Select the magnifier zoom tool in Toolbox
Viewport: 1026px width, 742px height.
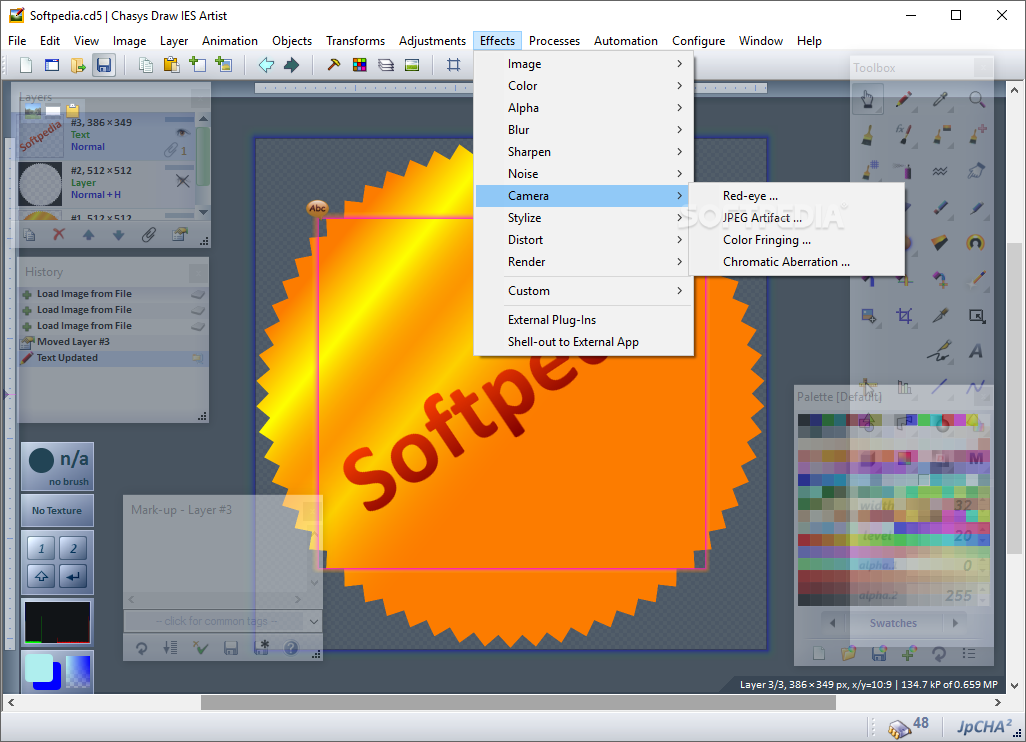977,99
